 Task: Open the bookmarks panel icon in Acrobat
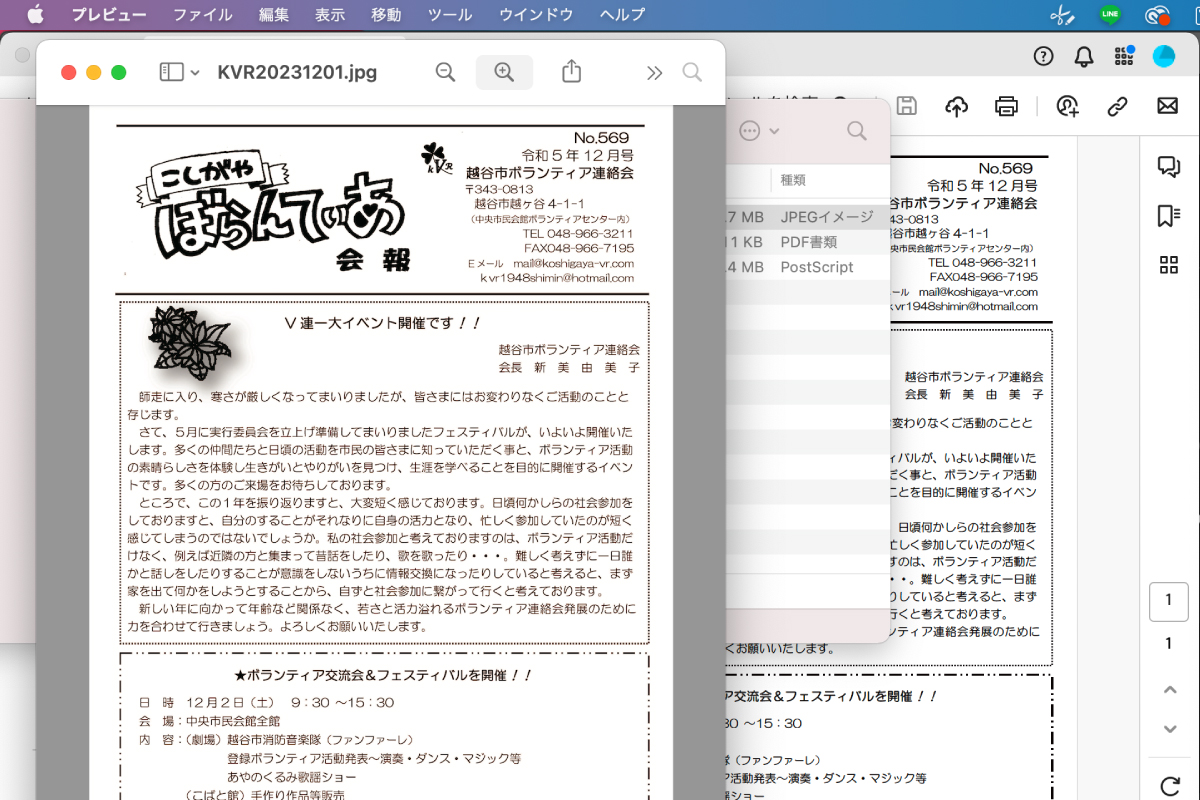[x=1168, y=216]
